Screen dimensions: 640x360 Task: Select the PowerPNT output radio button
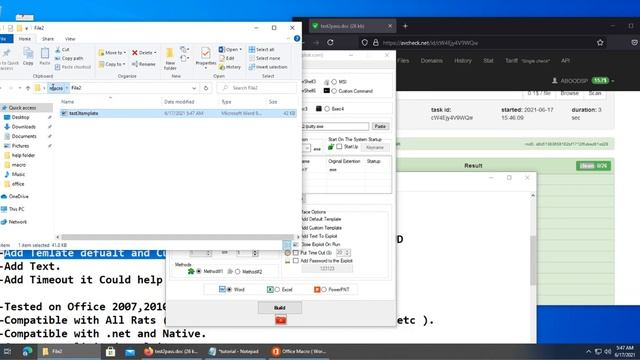[324, 289]
